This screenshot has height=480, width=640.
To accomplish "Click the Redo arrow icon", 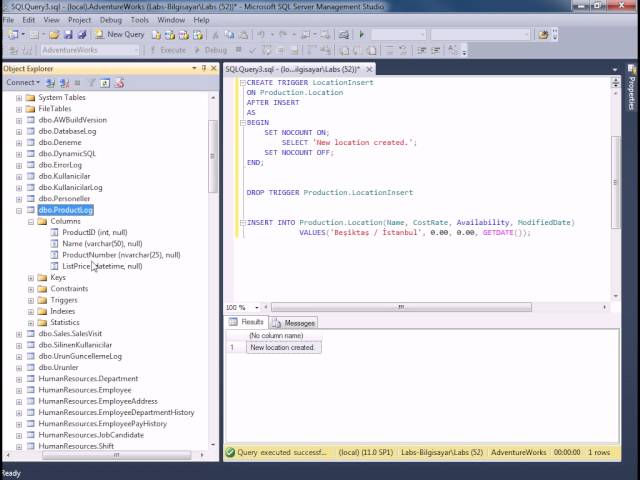I will [x=282, y=35].
